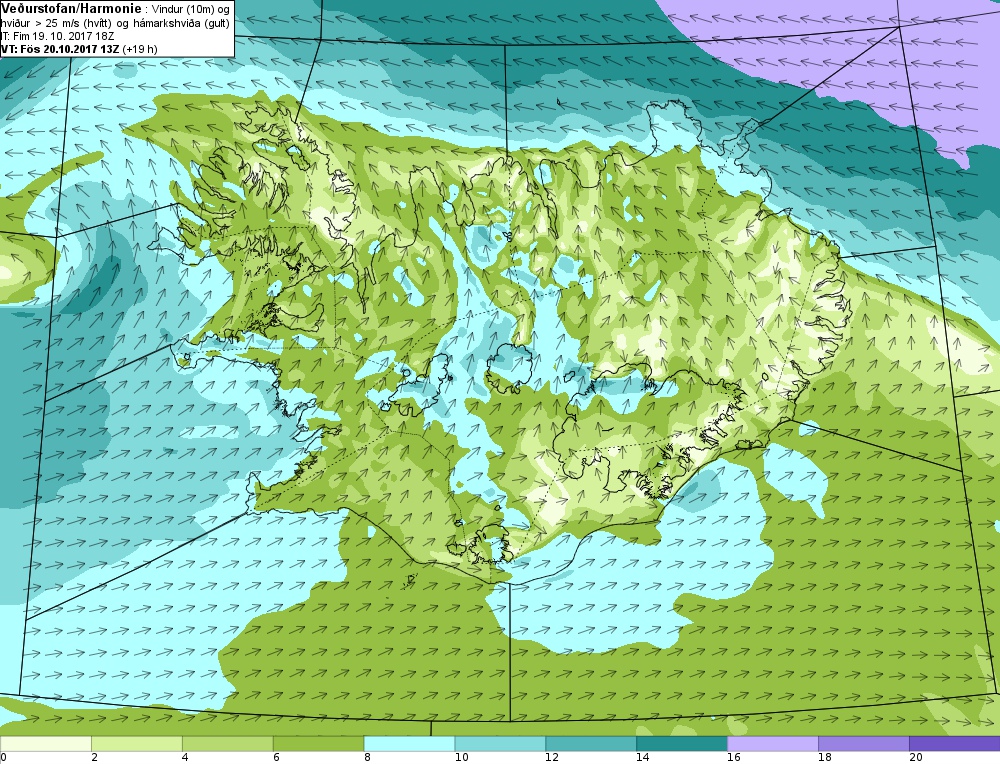Click the light purple 16–18 m/s legend swatch
This screenshot has width=1000, height=764.
[x=773, y=744]
